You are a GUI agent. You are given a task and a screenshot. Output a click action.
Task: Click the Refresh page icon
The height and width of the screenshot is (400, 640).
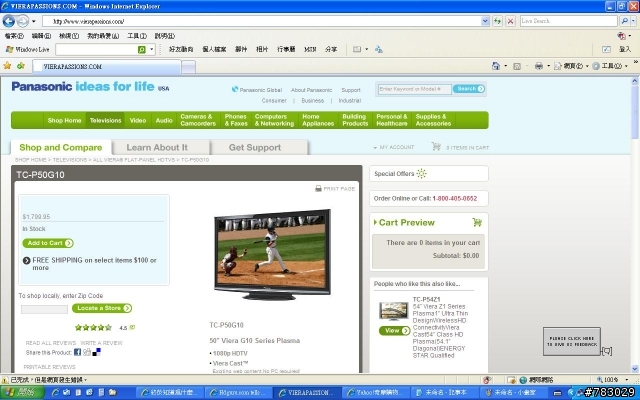point(497,21)
